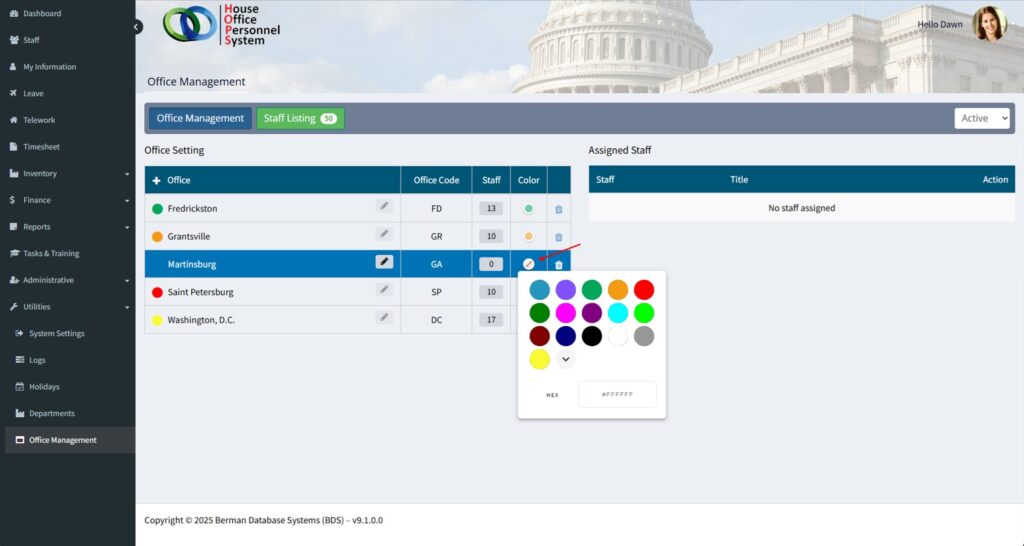
Task: Open the Grantsville color indicator circle
Action: tap(529, 237)
